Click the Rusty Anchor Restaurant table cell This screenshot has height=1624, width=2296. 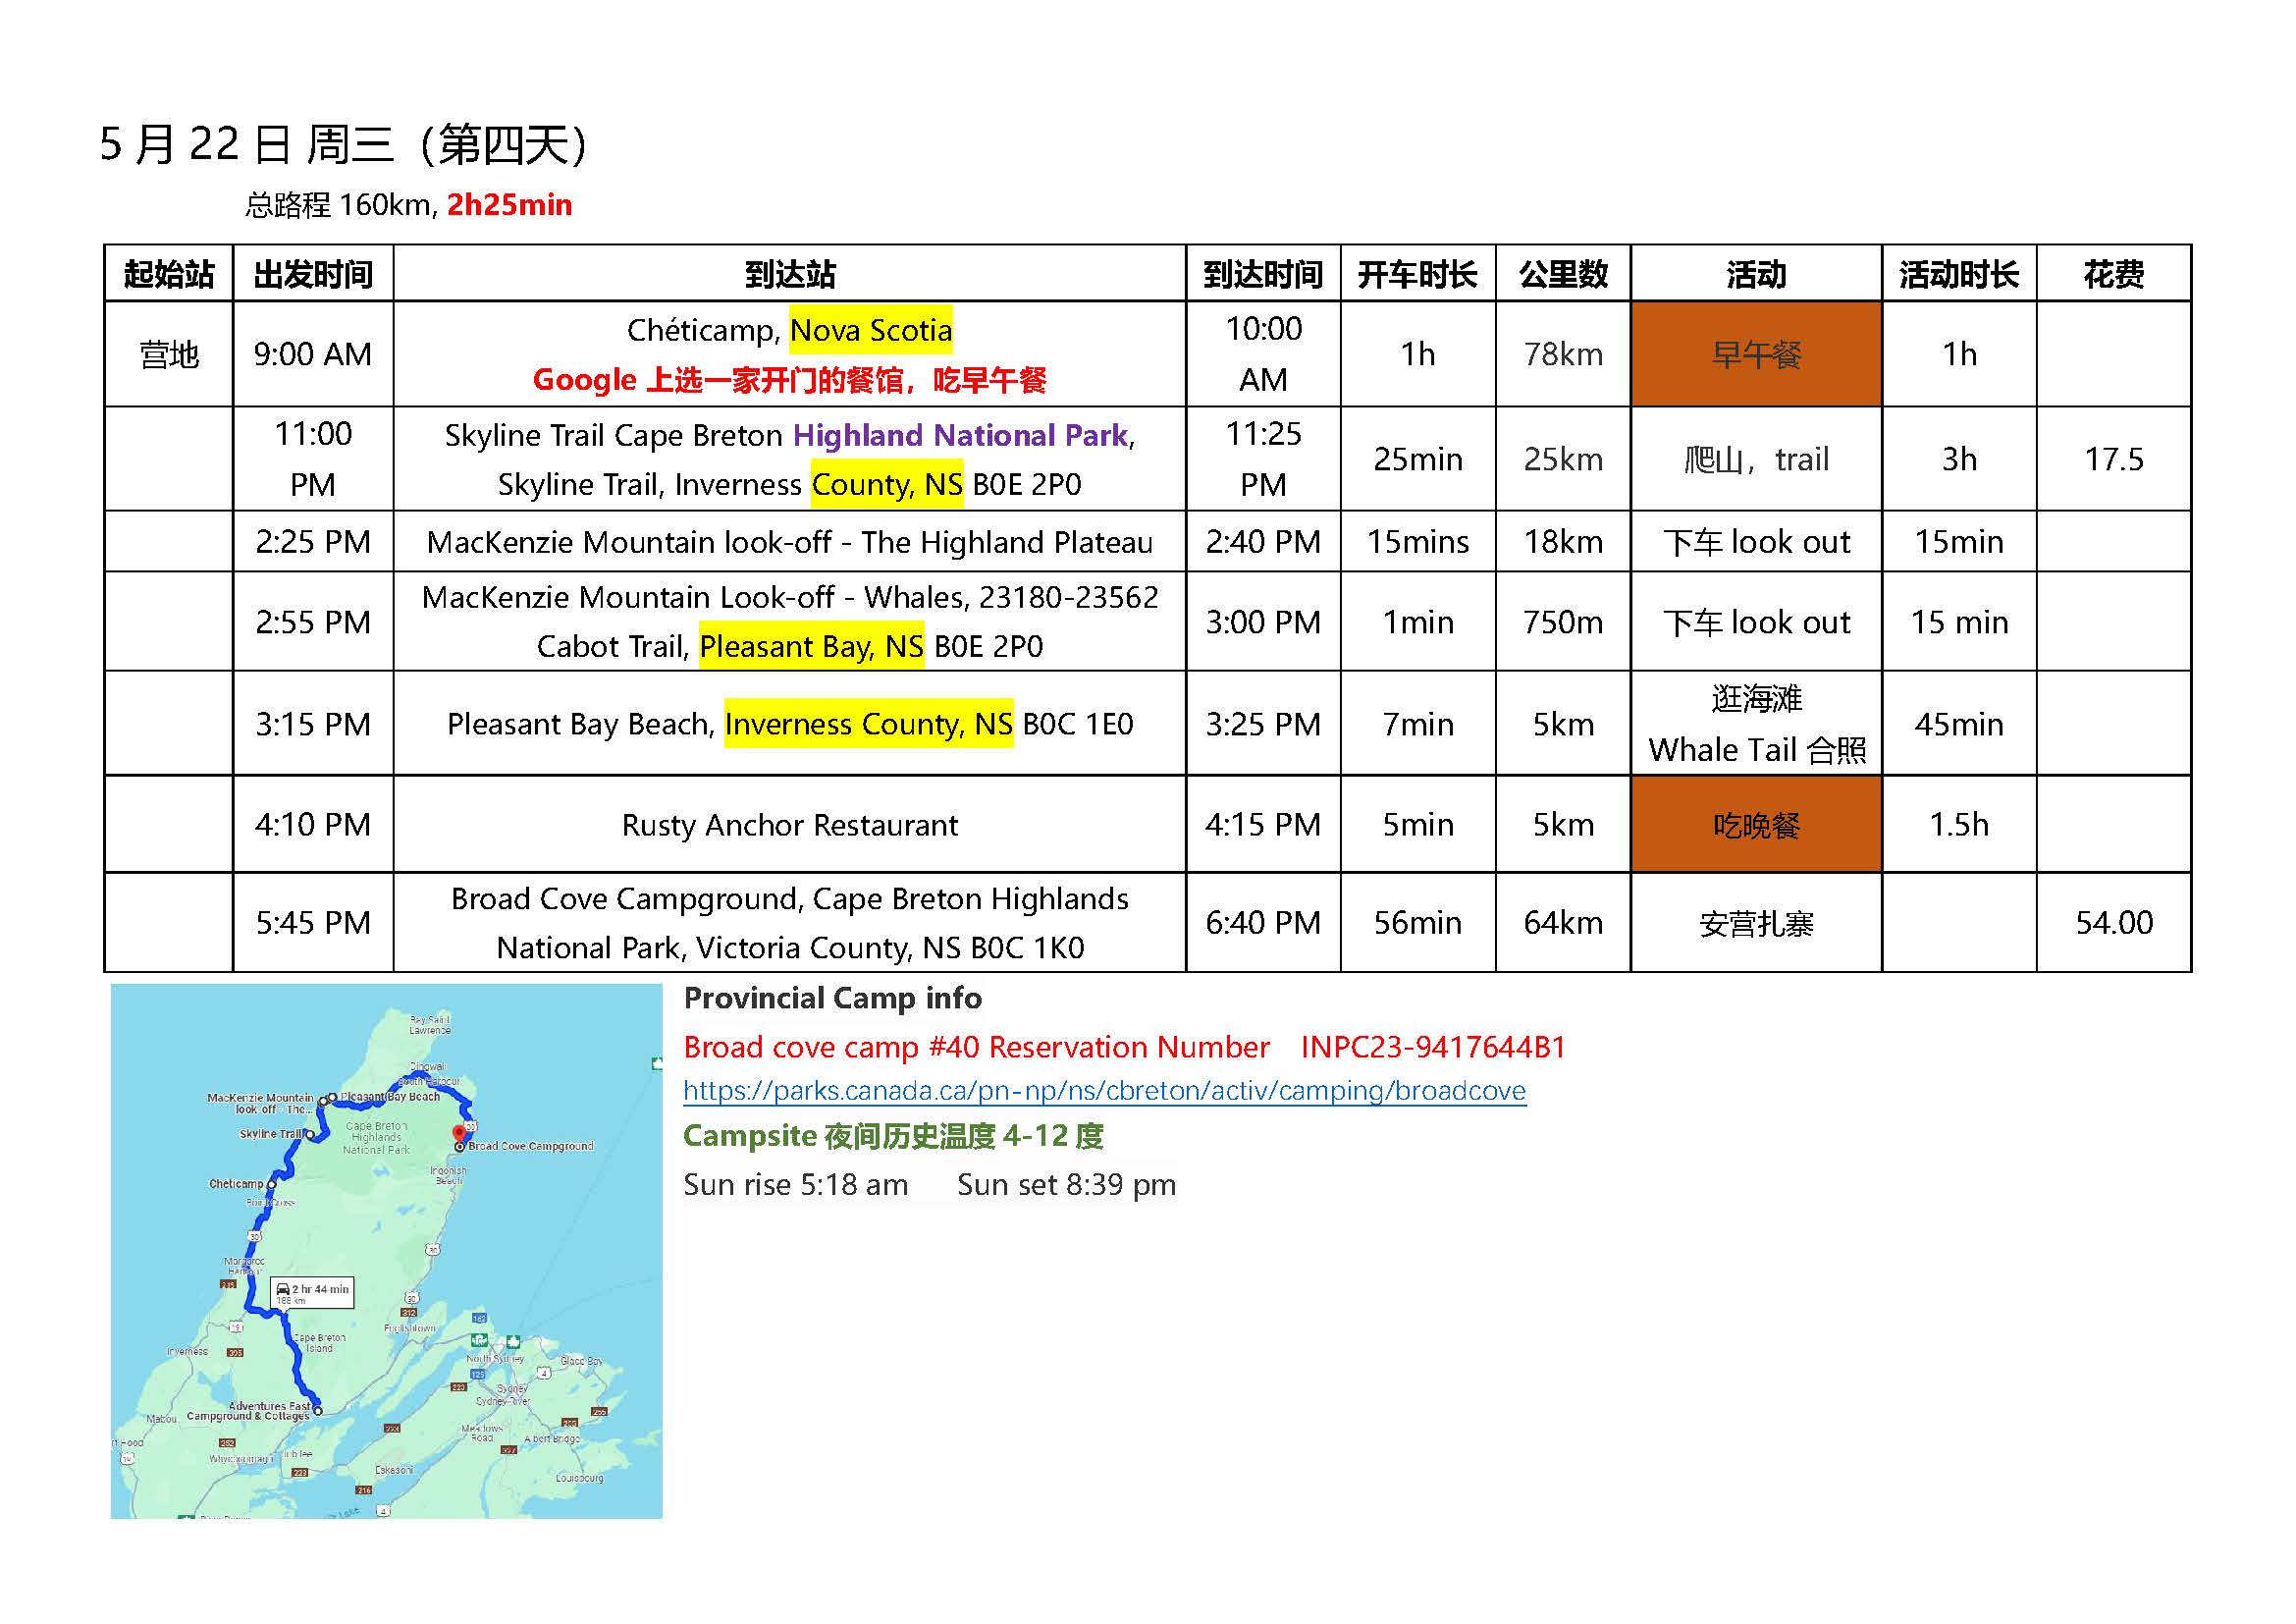(789, 824)
